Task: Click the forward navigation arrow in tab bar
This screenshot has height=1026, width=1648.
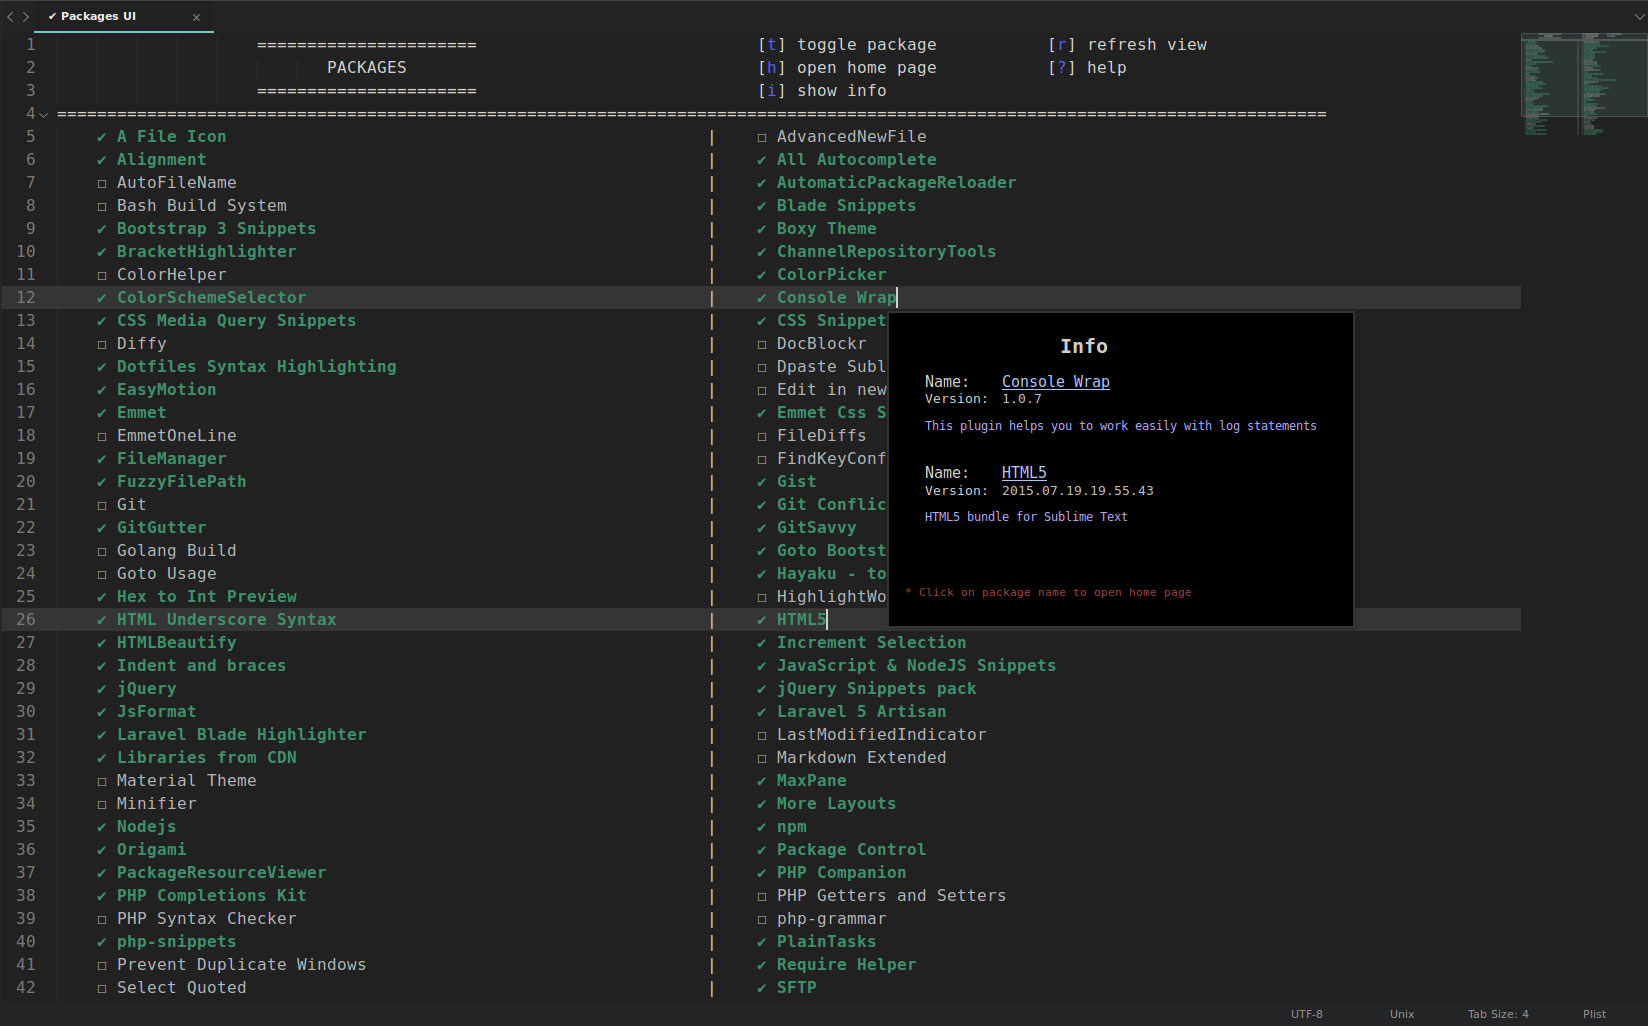Action: coord(26,17)
